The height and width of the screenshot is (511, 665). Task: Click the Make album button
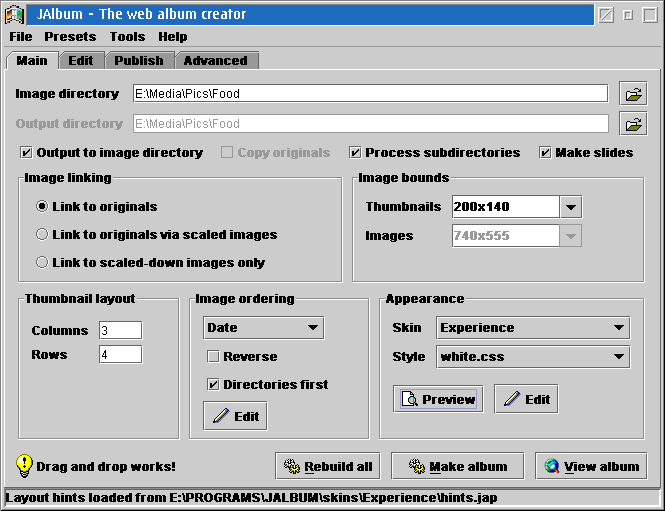[x=457, y=466]
